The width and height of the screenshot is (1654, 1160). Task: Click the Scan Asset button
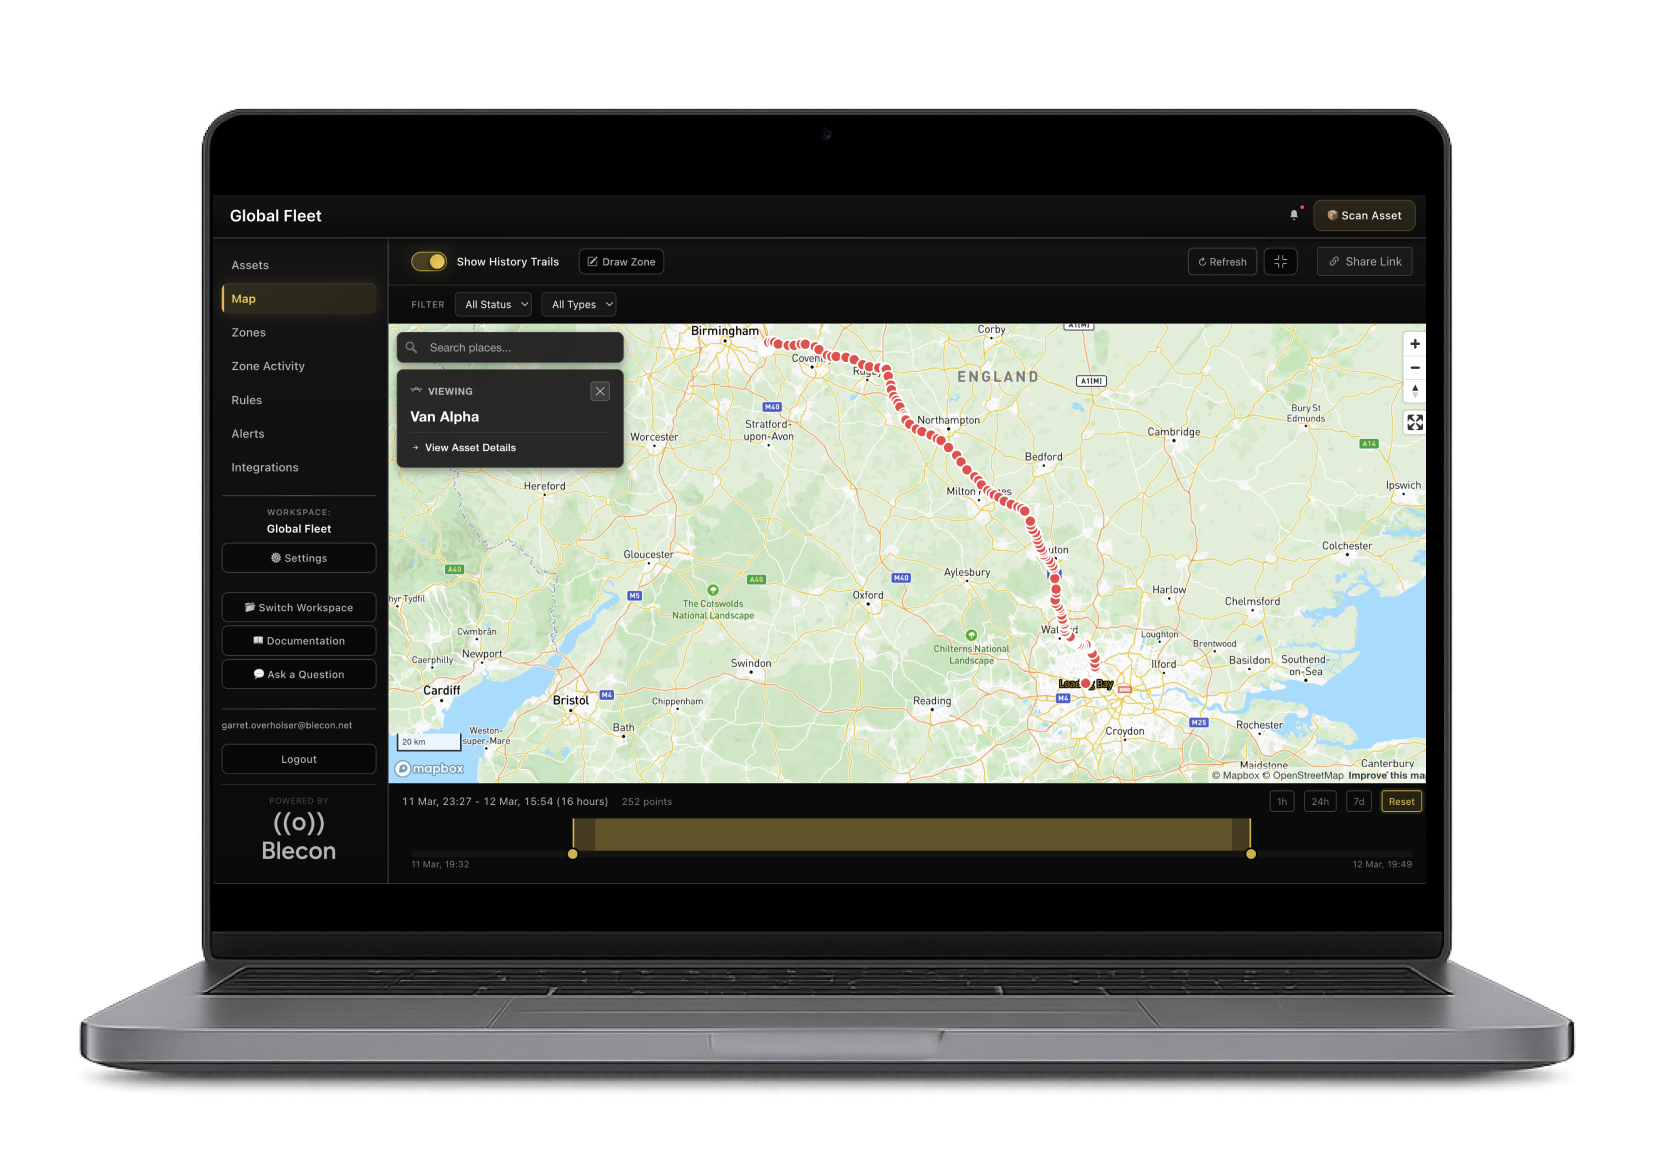click(1364, 215)
